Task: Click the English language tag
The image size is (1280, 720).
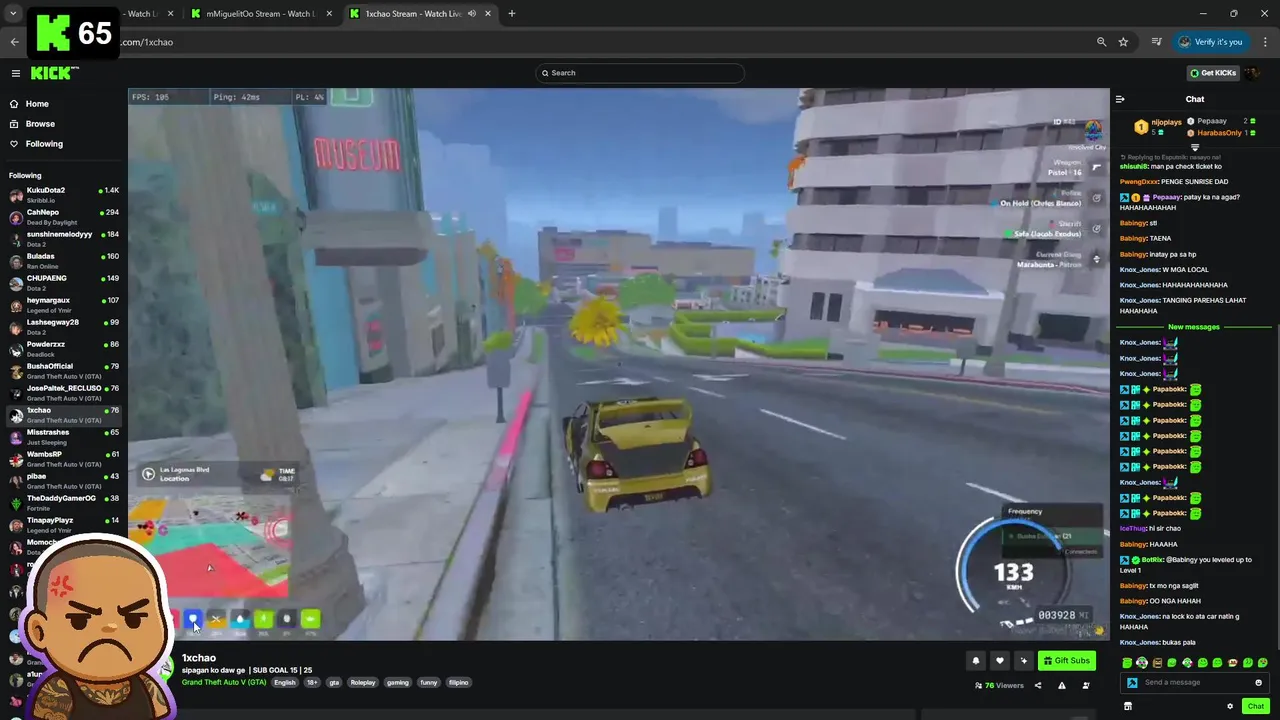Action: coord(285,682)
